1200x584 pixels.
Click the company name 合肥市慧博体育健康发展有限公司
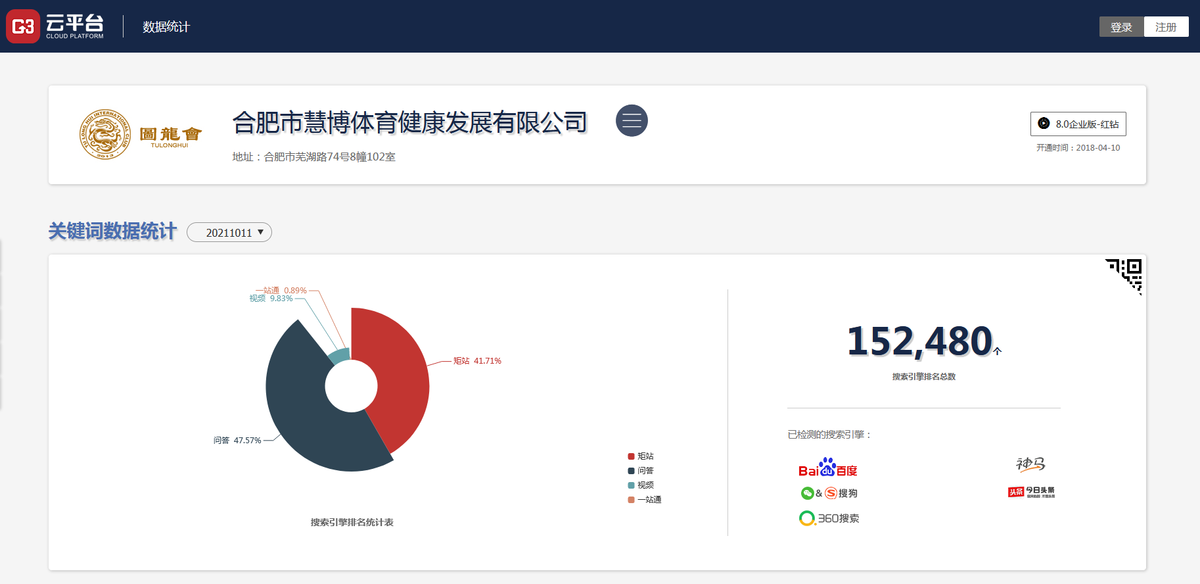pyautogui.click(x=410, y=122)
